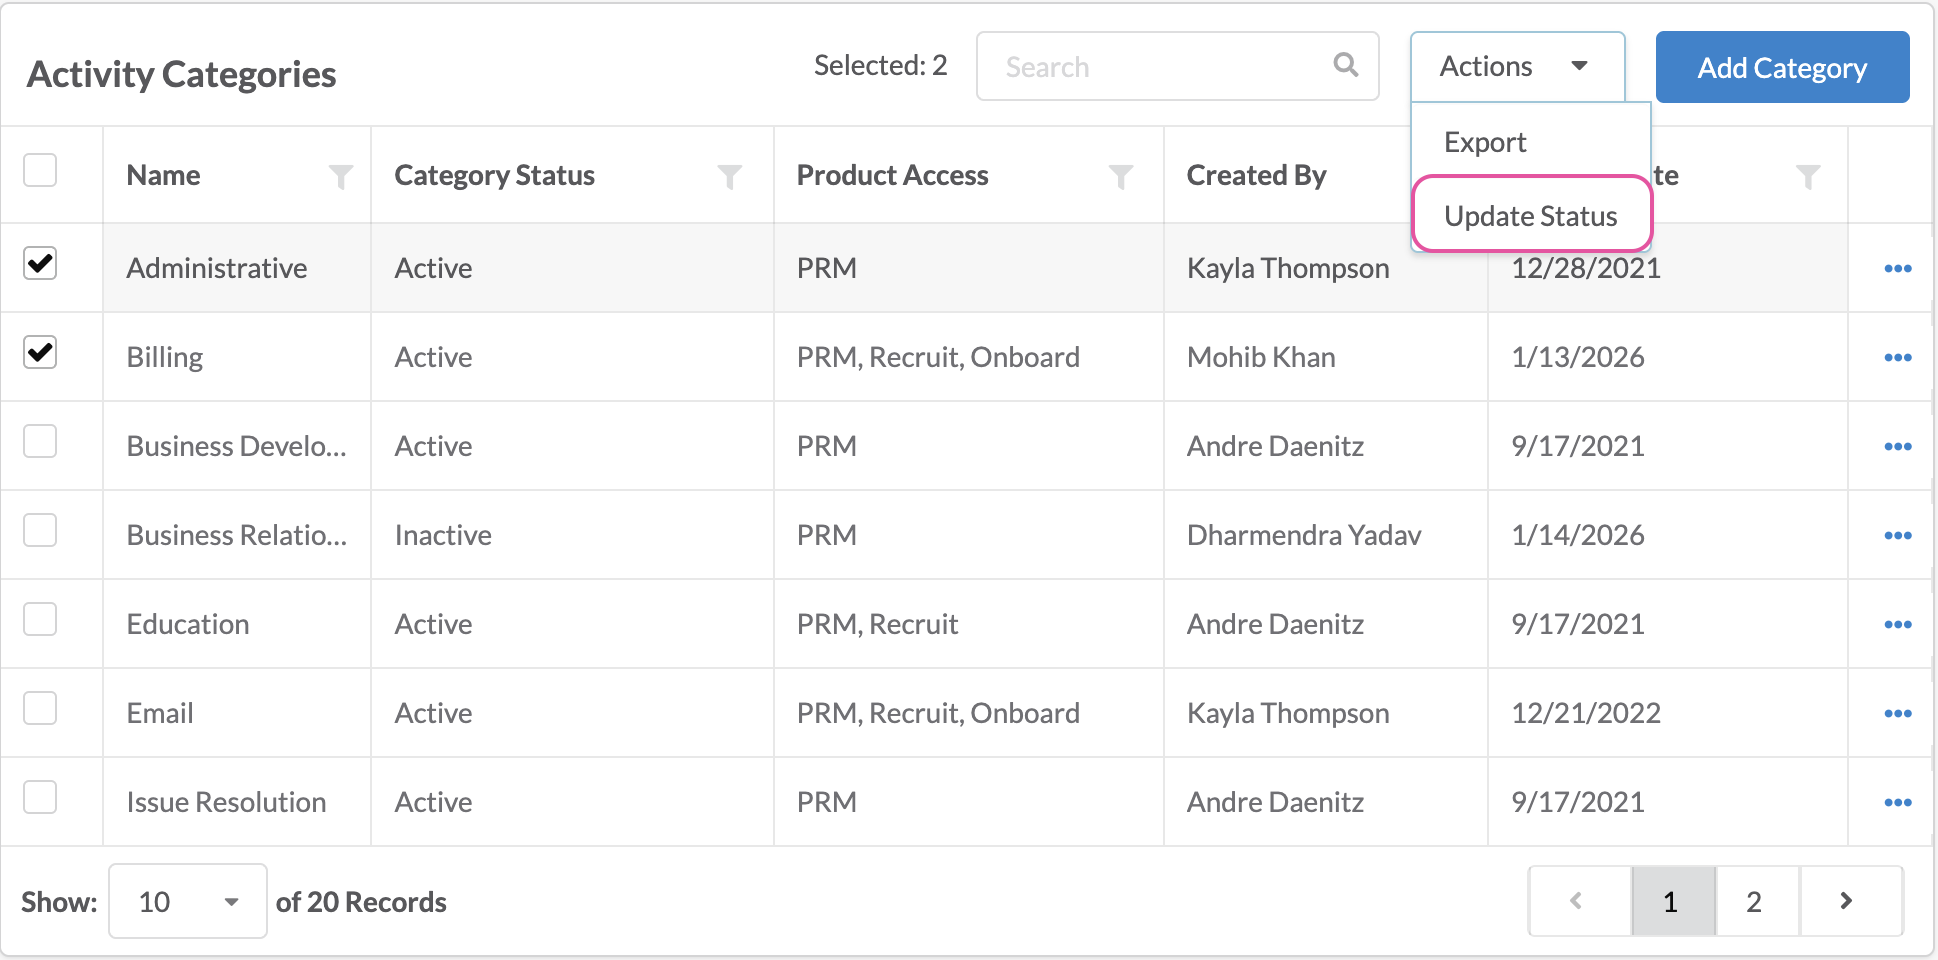
Task: Uncheck the Administrative category checkbox
Action: pos(40,264)
